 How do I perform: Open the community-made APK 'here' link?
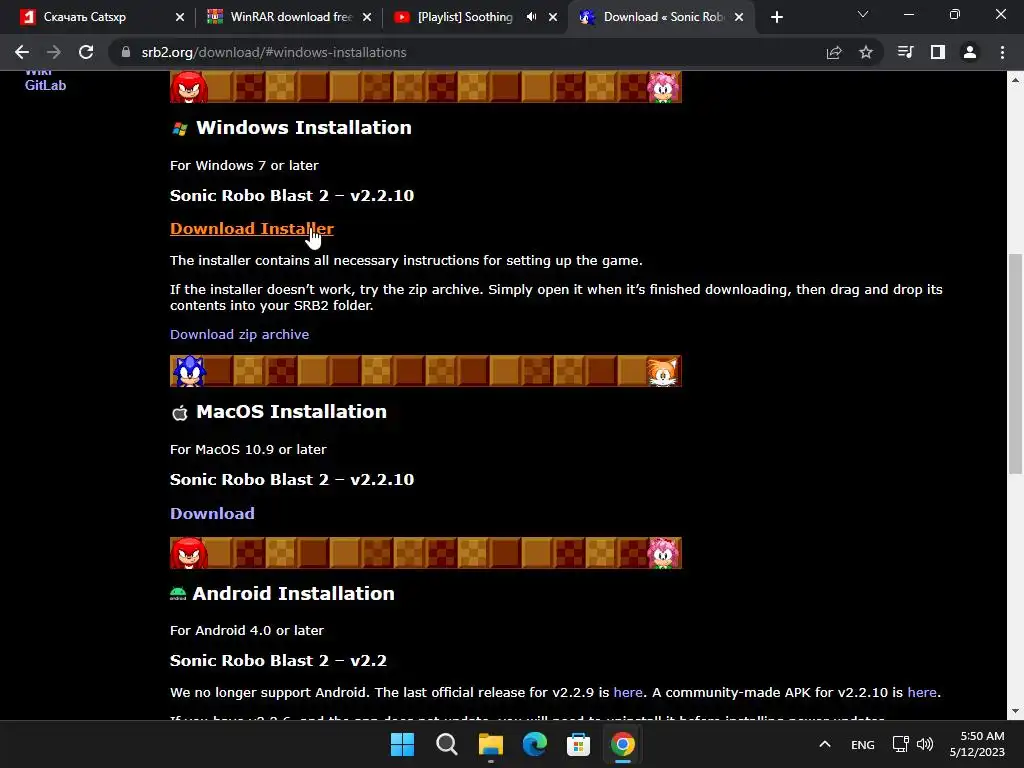[x=921, y=692]
